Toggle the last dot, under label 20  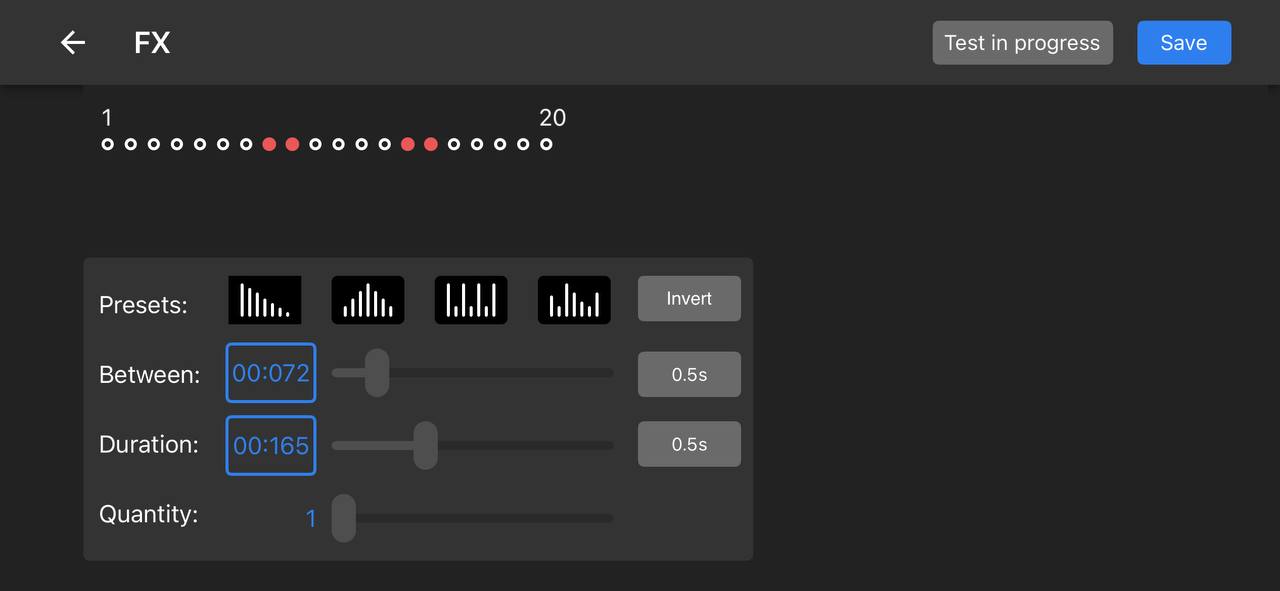546,144
